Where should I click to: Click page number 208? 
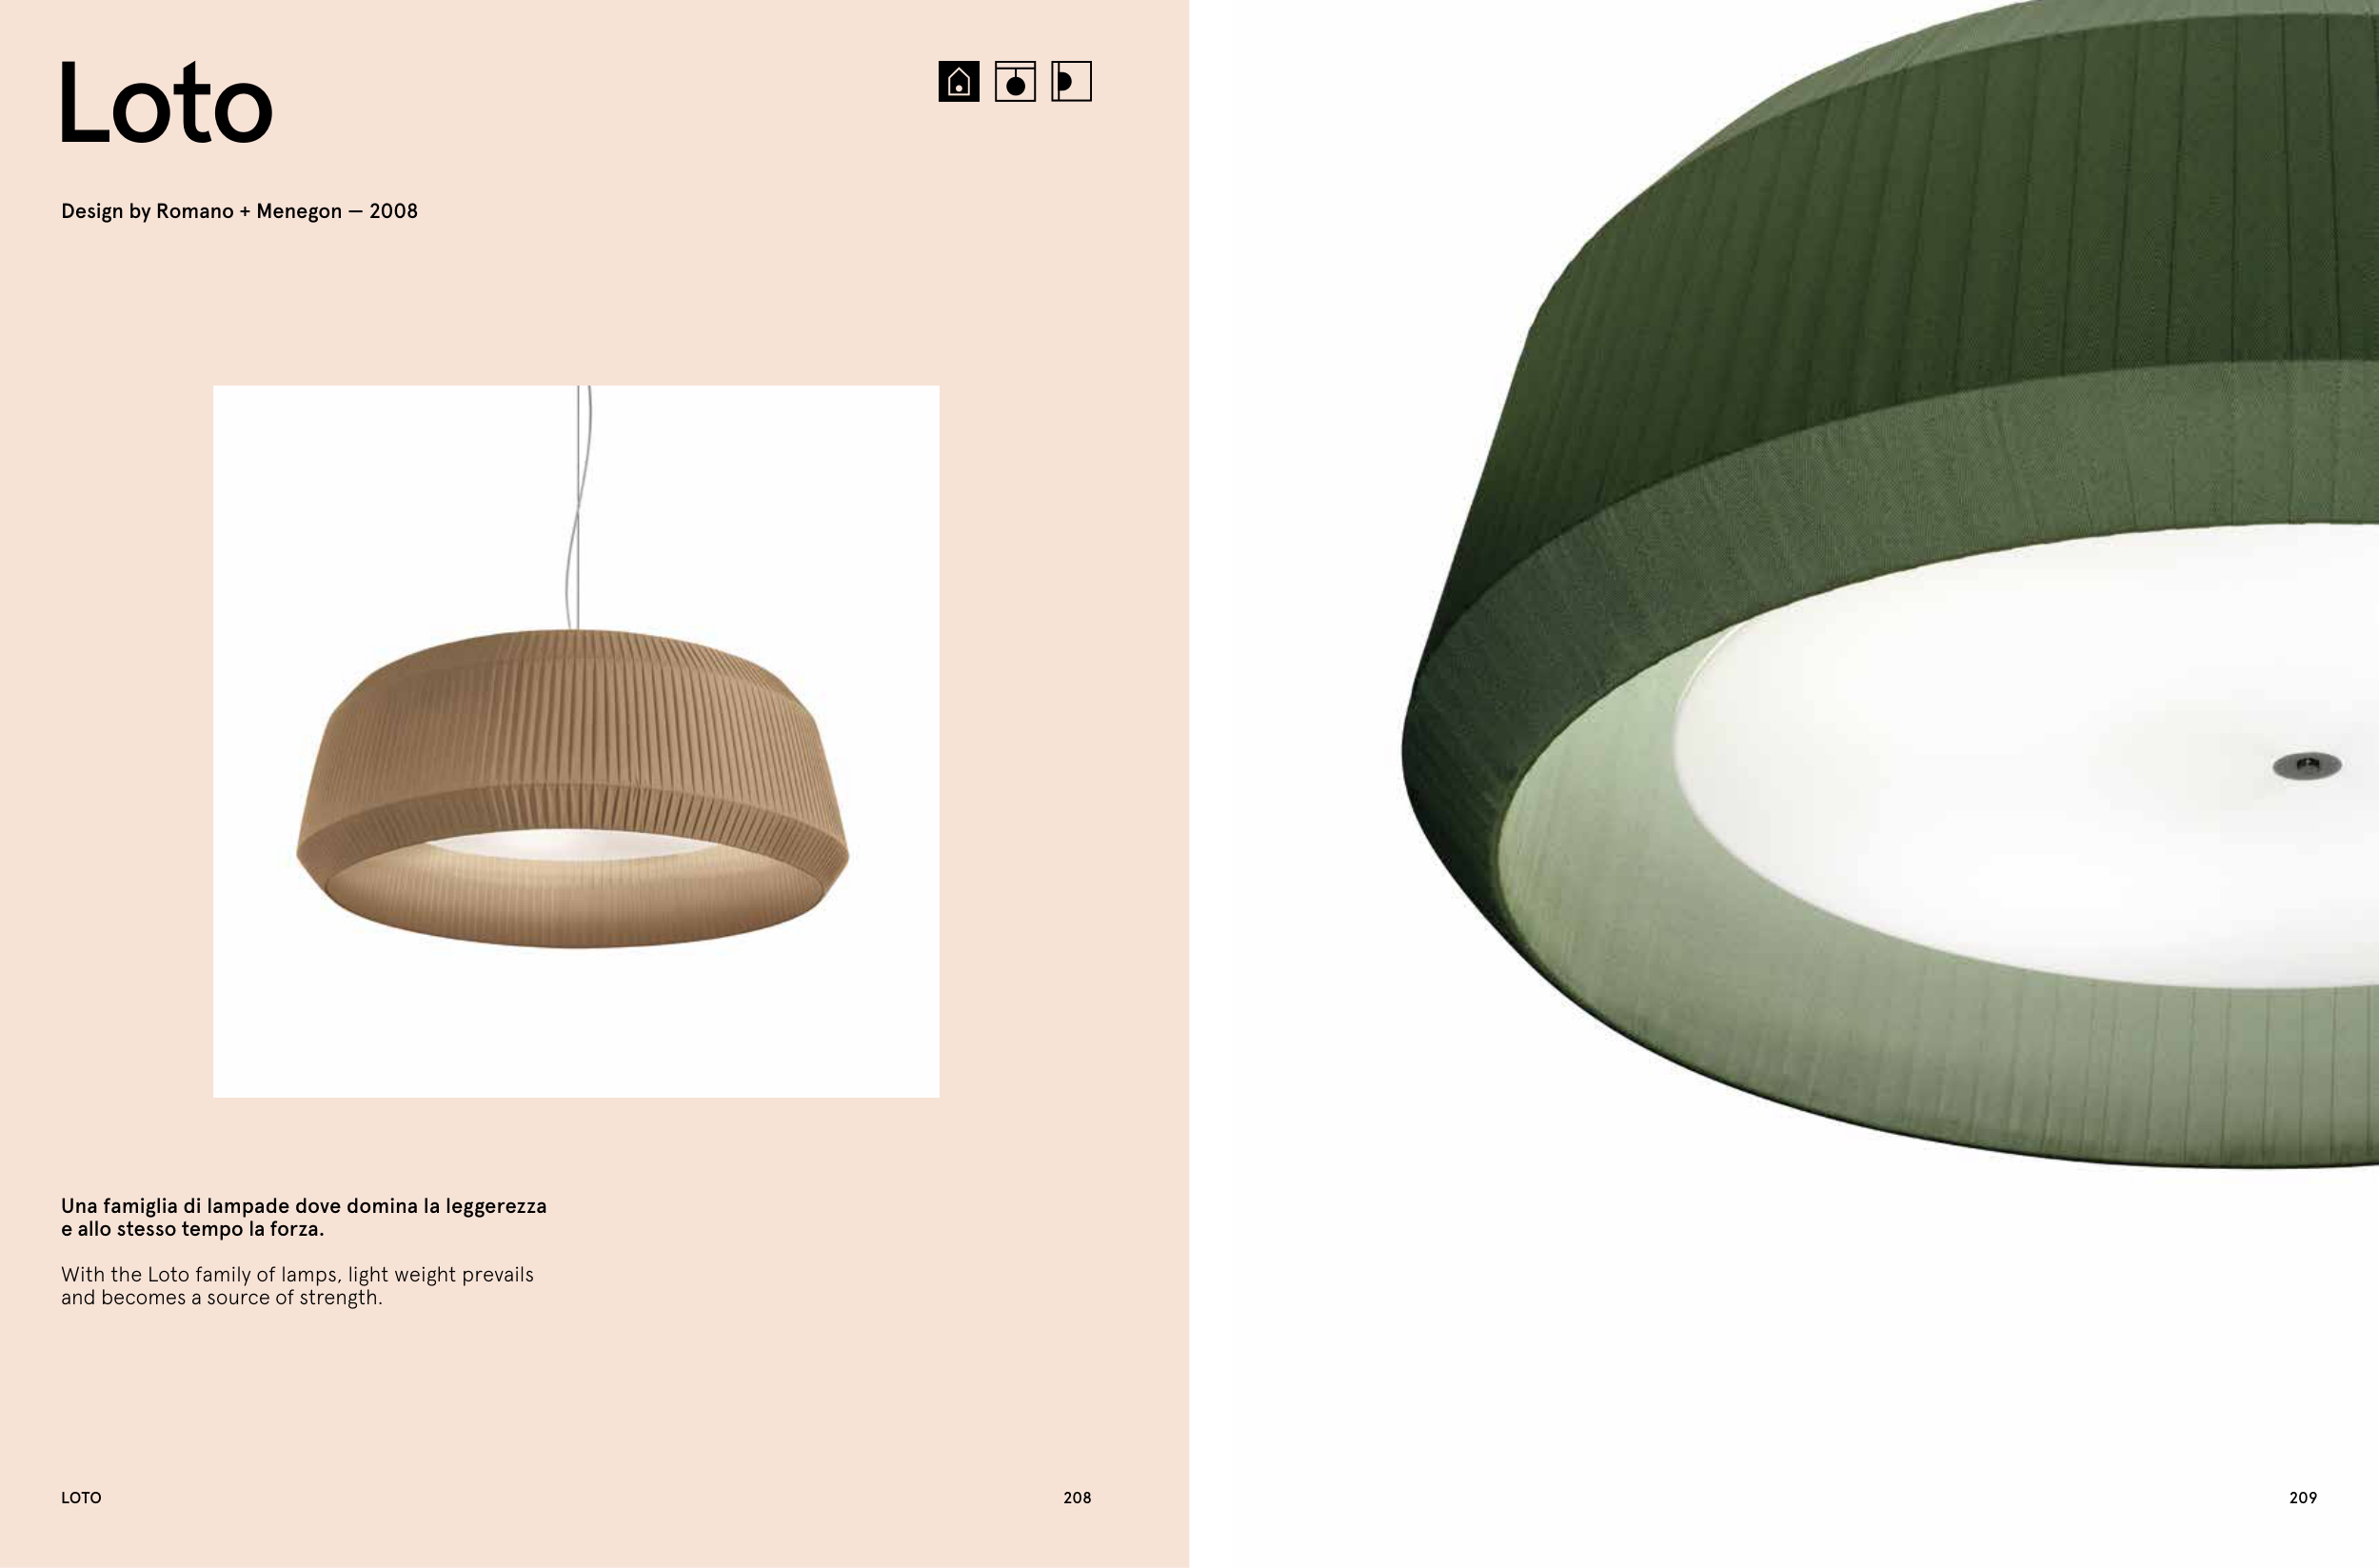(x=1077, y=1497)
